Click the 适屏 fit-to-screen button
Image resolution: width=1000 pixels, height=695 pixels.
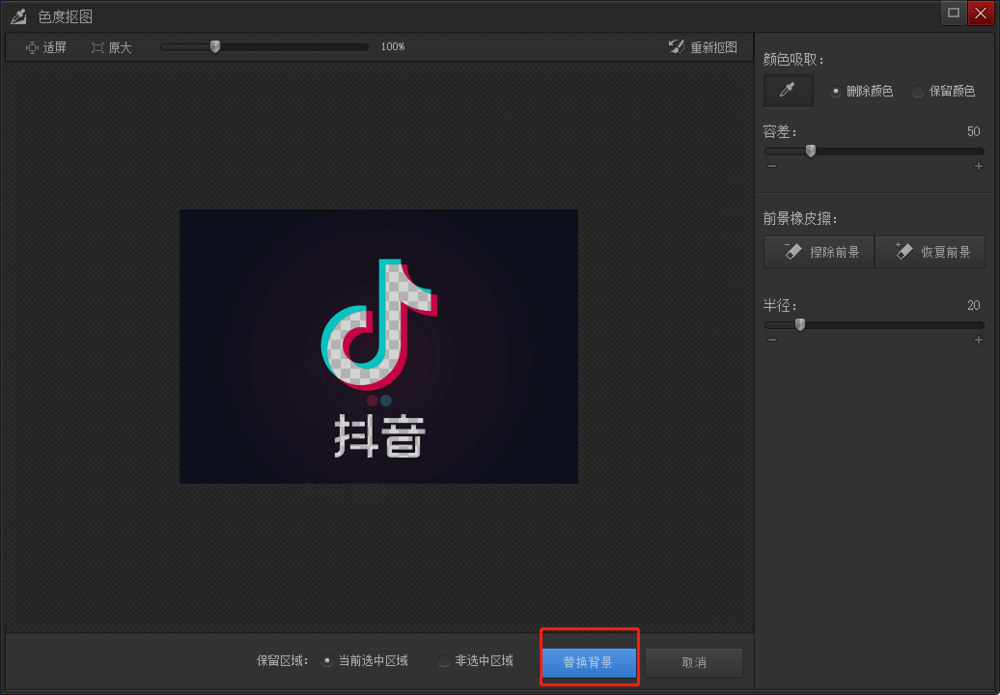[45, 48]
